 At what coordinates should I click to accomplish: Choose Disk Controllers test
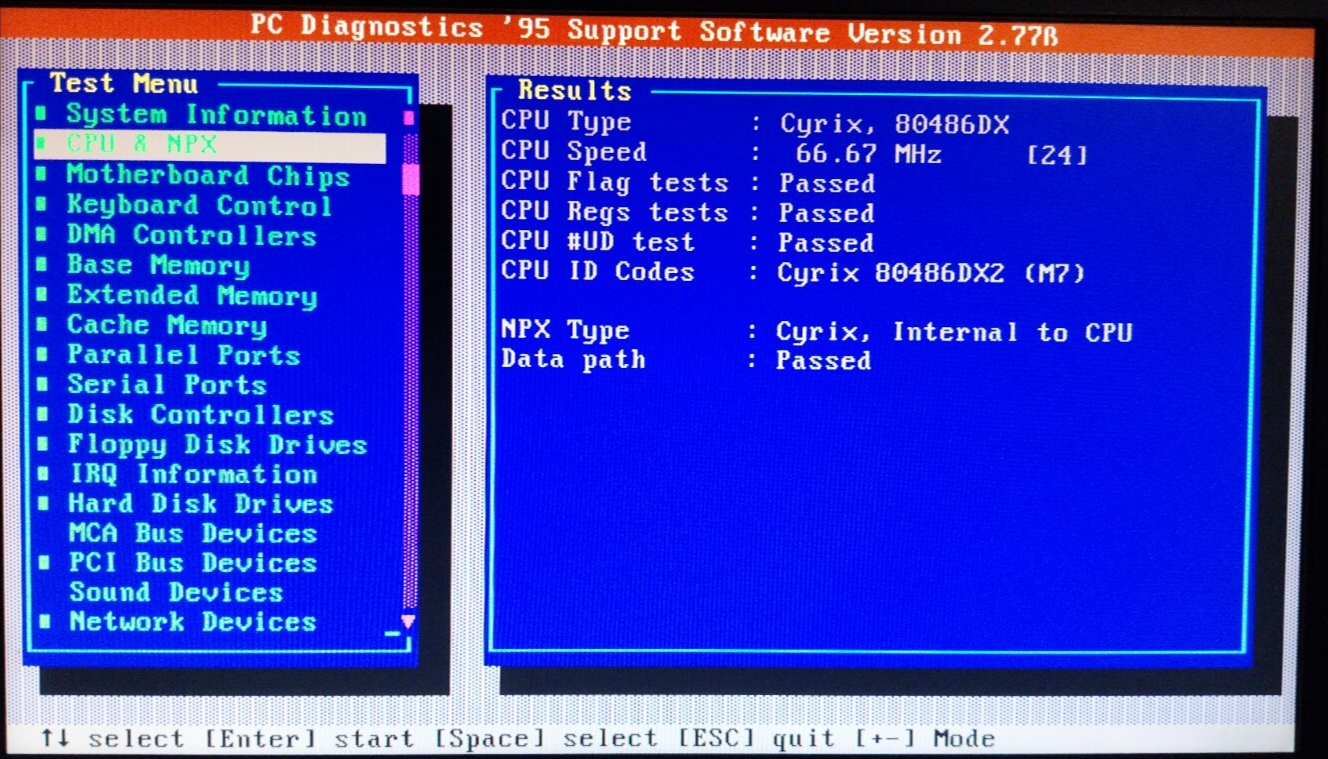201,415
